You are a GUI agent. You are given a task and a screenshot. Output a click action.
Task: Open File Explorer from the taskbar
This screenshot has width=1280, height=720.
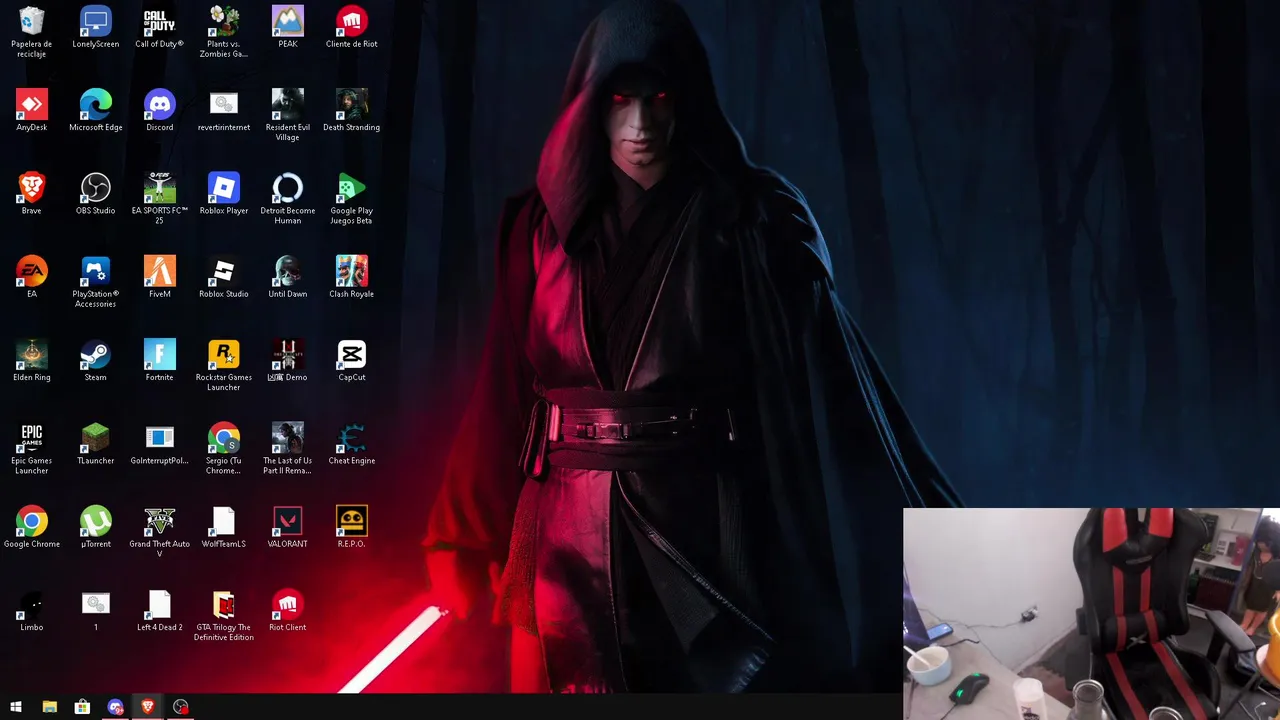tap(49, 707)
